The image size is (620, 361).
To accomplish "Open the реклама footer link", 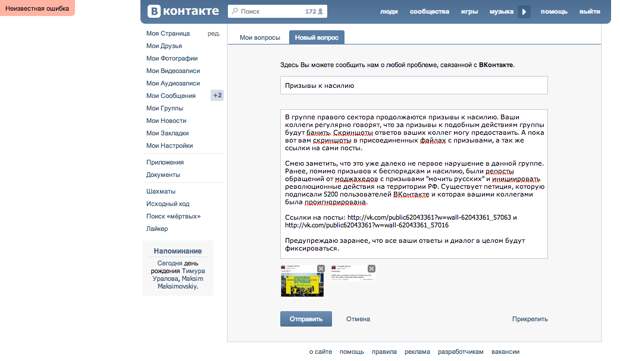I will pos(417,352).
